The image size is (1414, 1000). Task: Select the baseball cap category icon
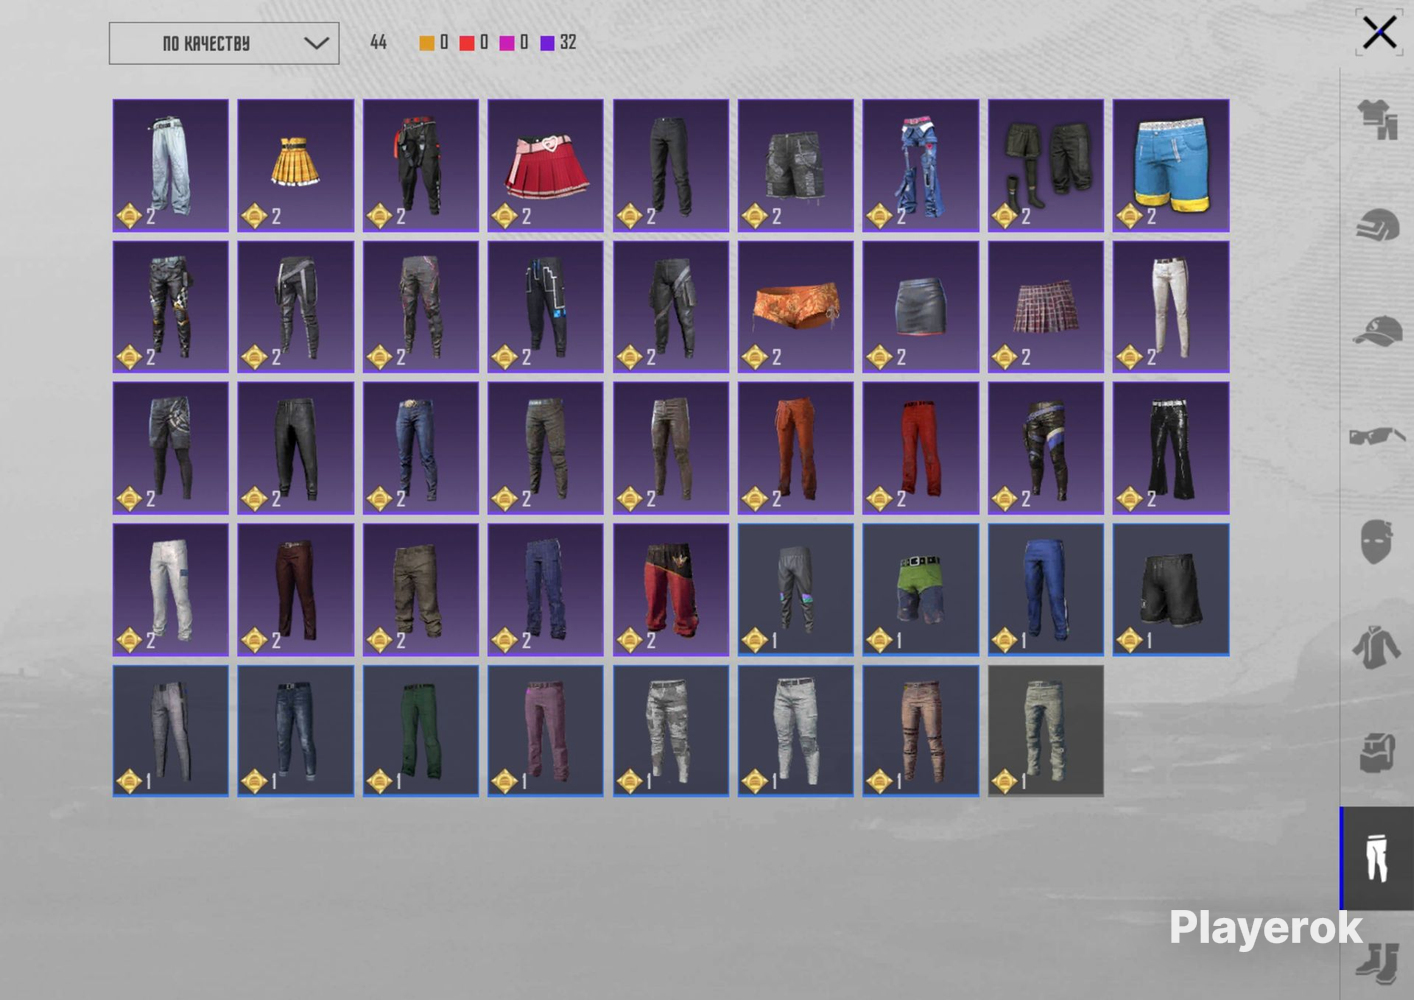tap(1377, 331)
